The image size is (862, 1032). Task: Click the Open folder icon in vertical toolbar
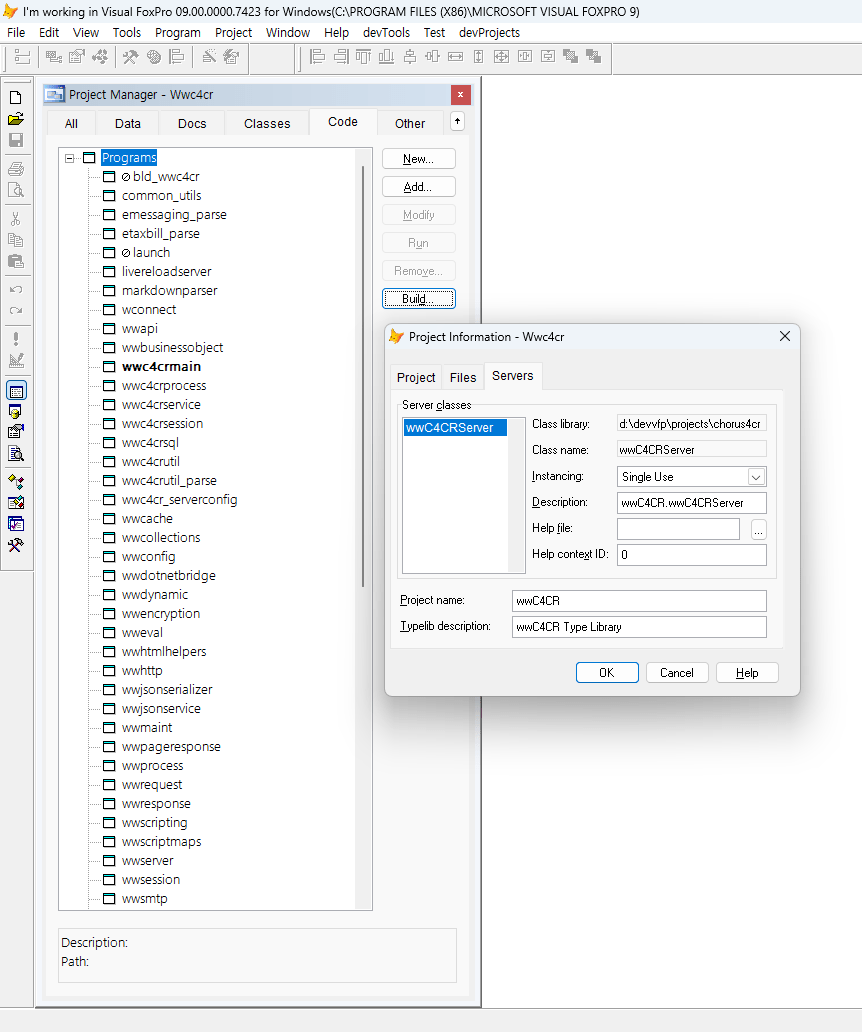pos(16,119)
